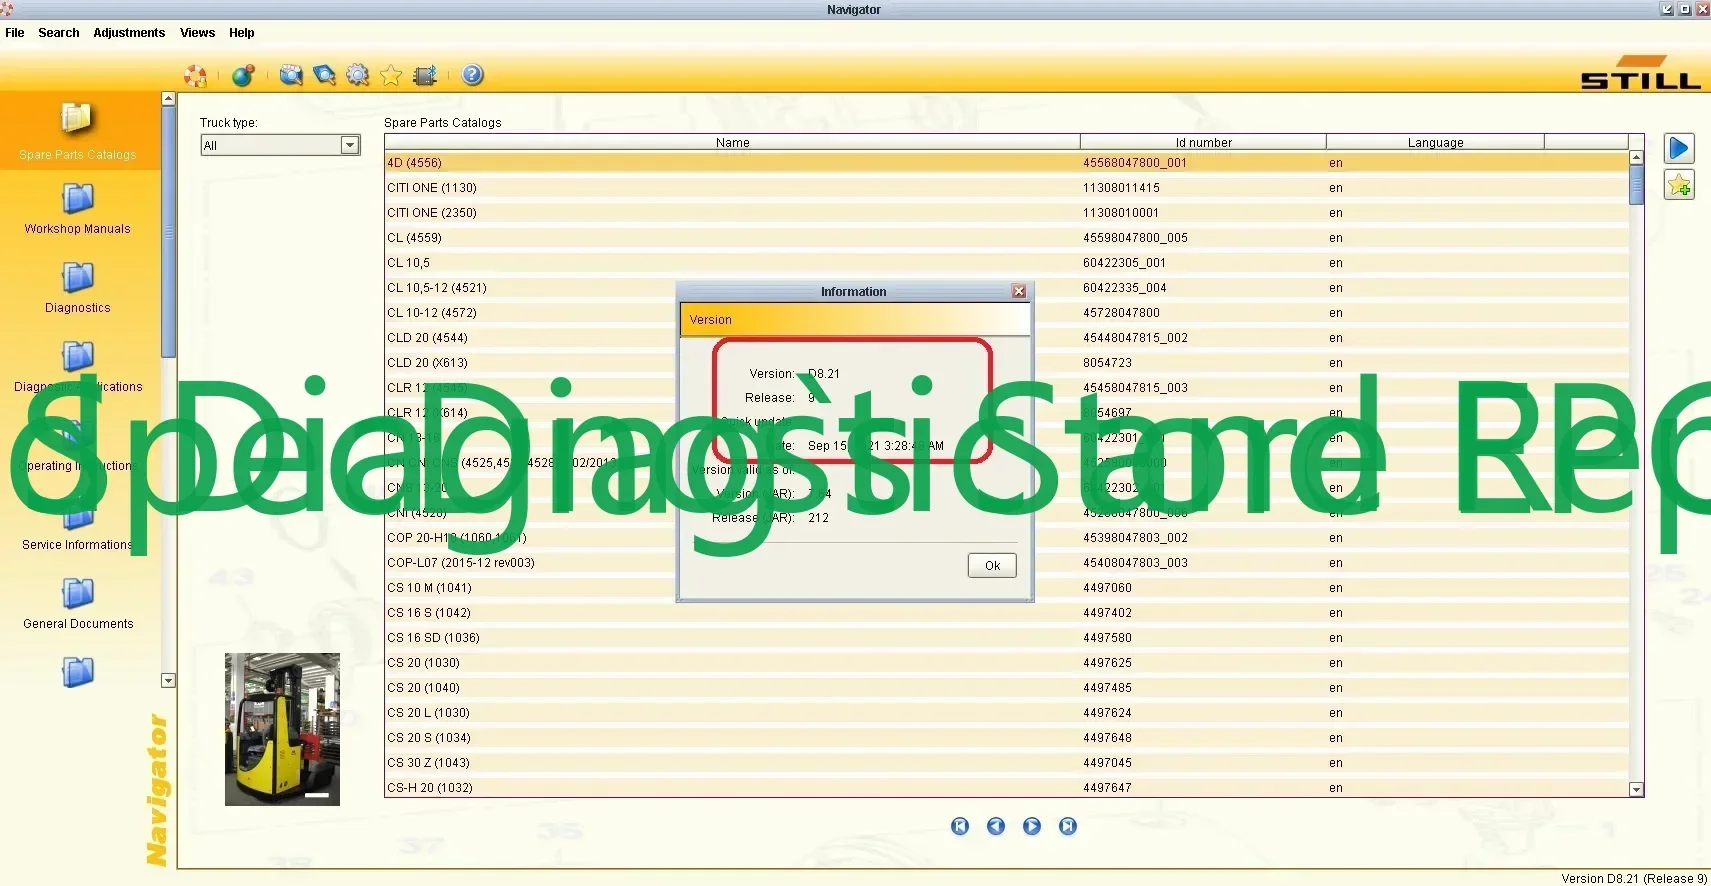Close the Information dialog
The height and width of the screenshot is (886, 1711).
pos(1019,291)
